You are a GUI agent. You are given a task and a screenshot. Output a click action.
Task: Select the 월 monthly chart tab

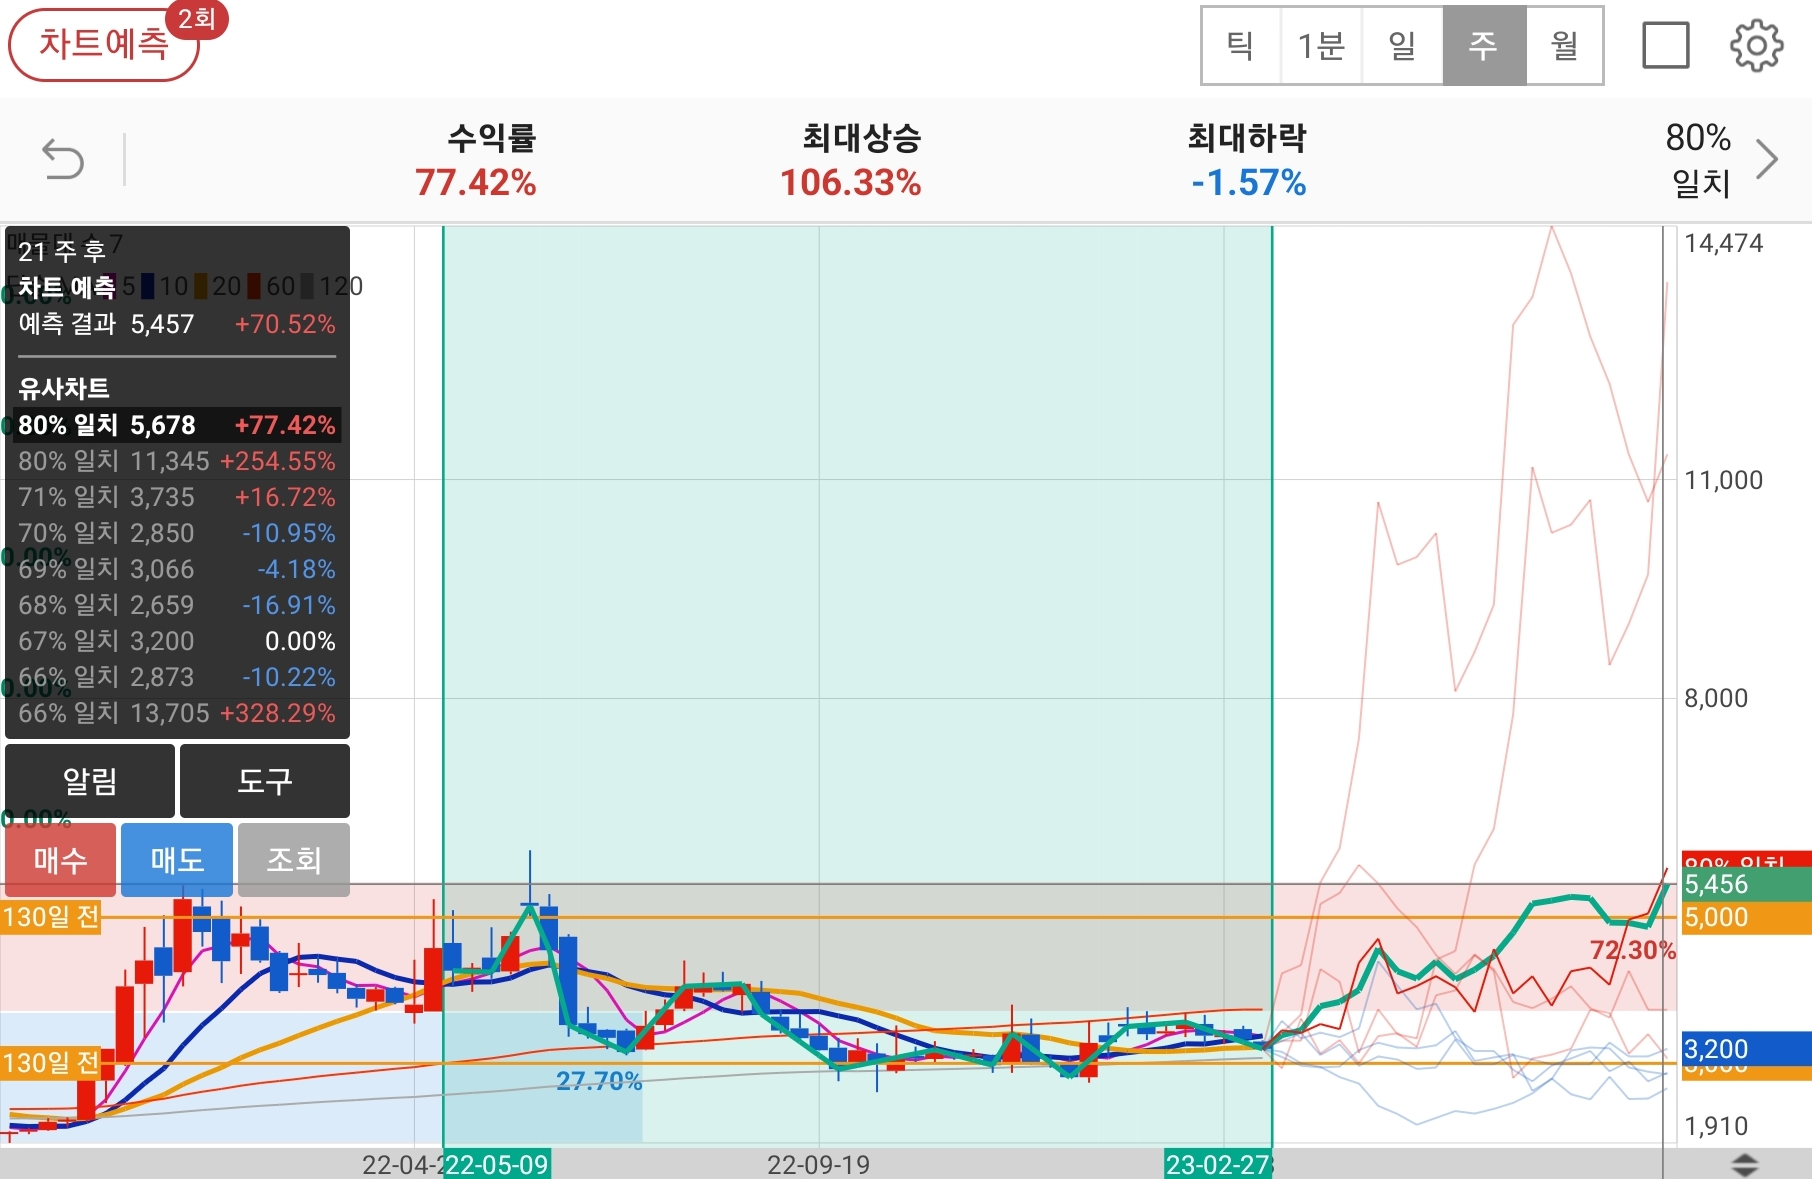1564,46
